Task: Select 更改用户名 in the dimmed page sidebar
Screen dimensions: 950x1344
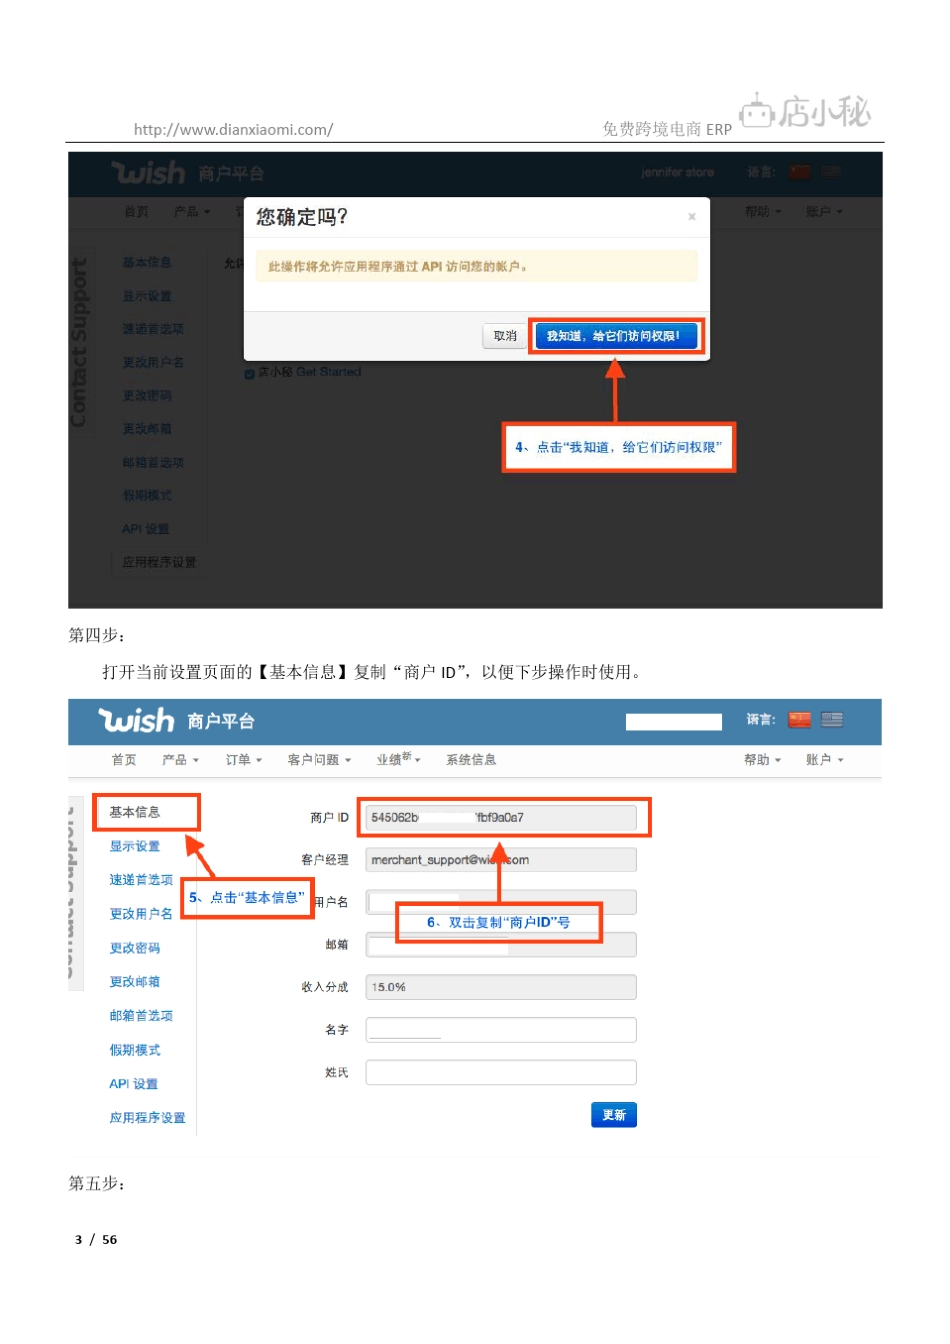Action: point(153,363)
